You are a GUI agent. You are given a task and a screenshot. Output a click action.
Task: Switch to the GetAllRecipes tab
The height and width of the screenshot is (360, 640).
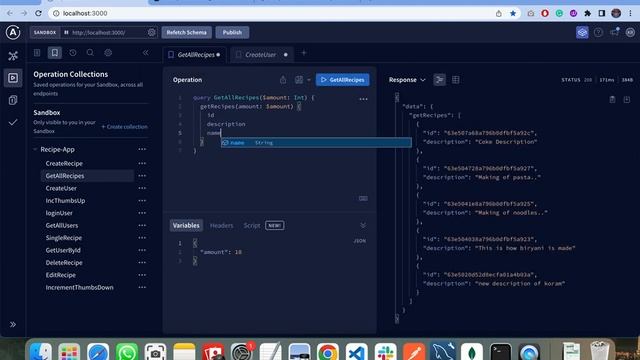coord(194,55)
